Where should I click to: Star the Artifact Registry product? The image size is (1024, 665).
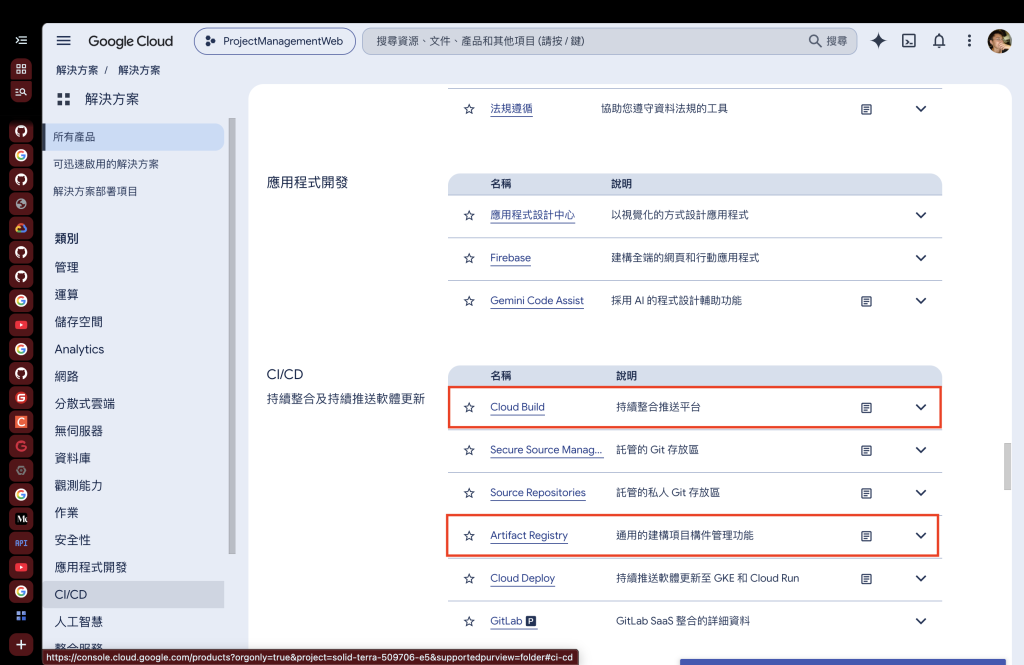[x=469, y=536]
